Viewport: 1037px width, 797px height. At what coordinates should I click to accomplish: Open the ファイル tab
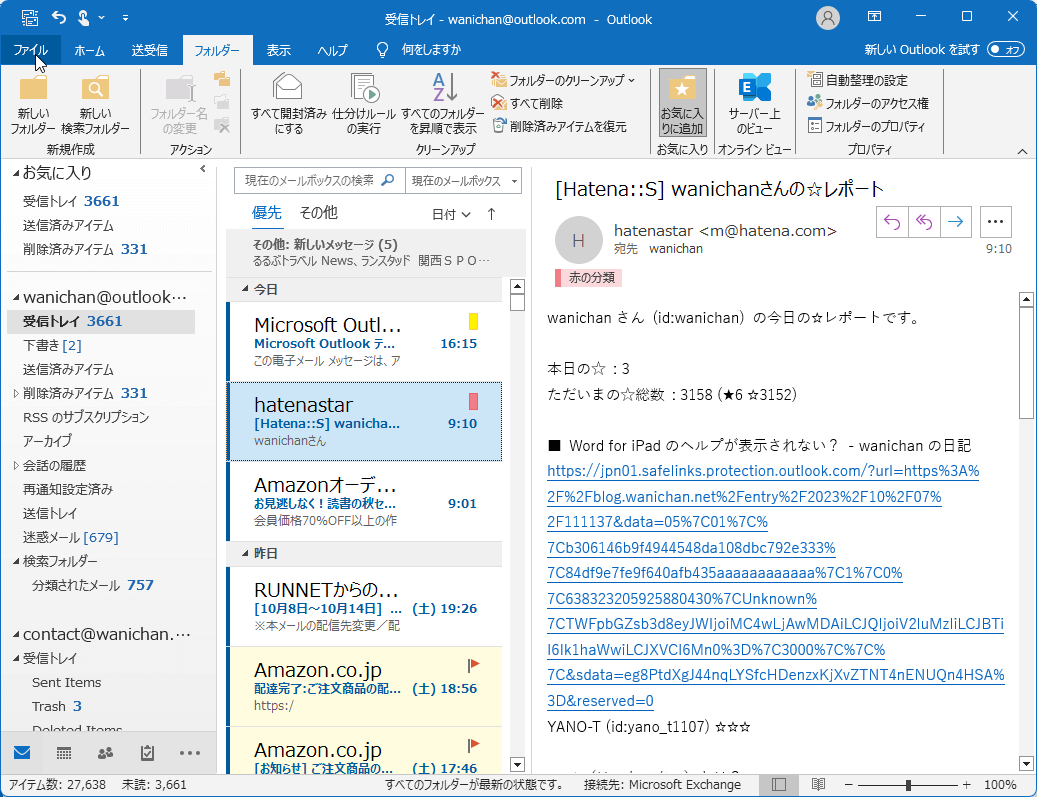click(x=30, y=50)
